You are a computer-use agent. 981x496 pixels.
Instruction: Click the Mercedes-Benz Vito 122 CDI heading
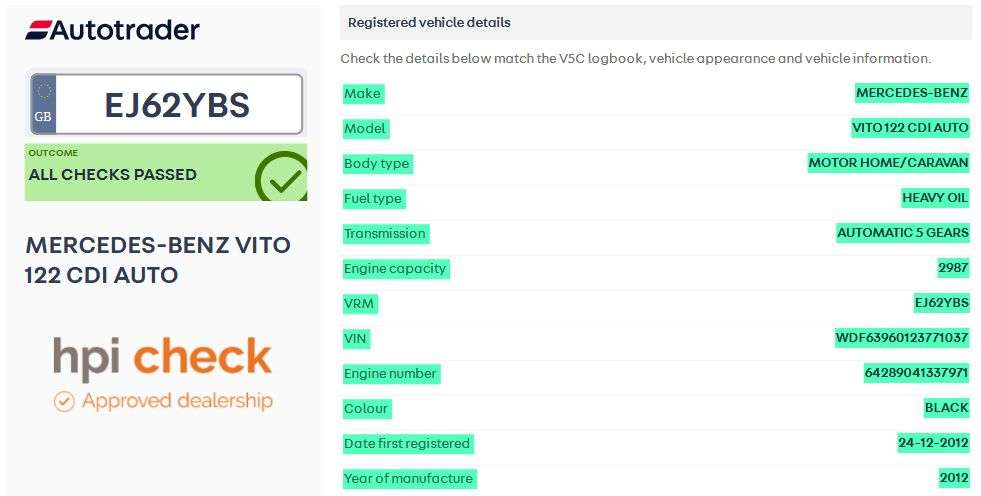click(x=158, y=259)
